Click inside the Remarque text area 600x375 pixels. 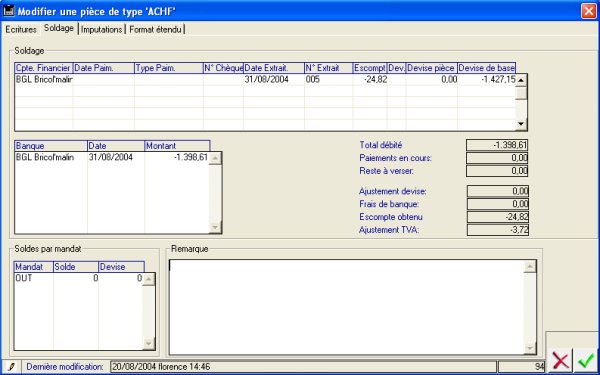pos(346,307)
